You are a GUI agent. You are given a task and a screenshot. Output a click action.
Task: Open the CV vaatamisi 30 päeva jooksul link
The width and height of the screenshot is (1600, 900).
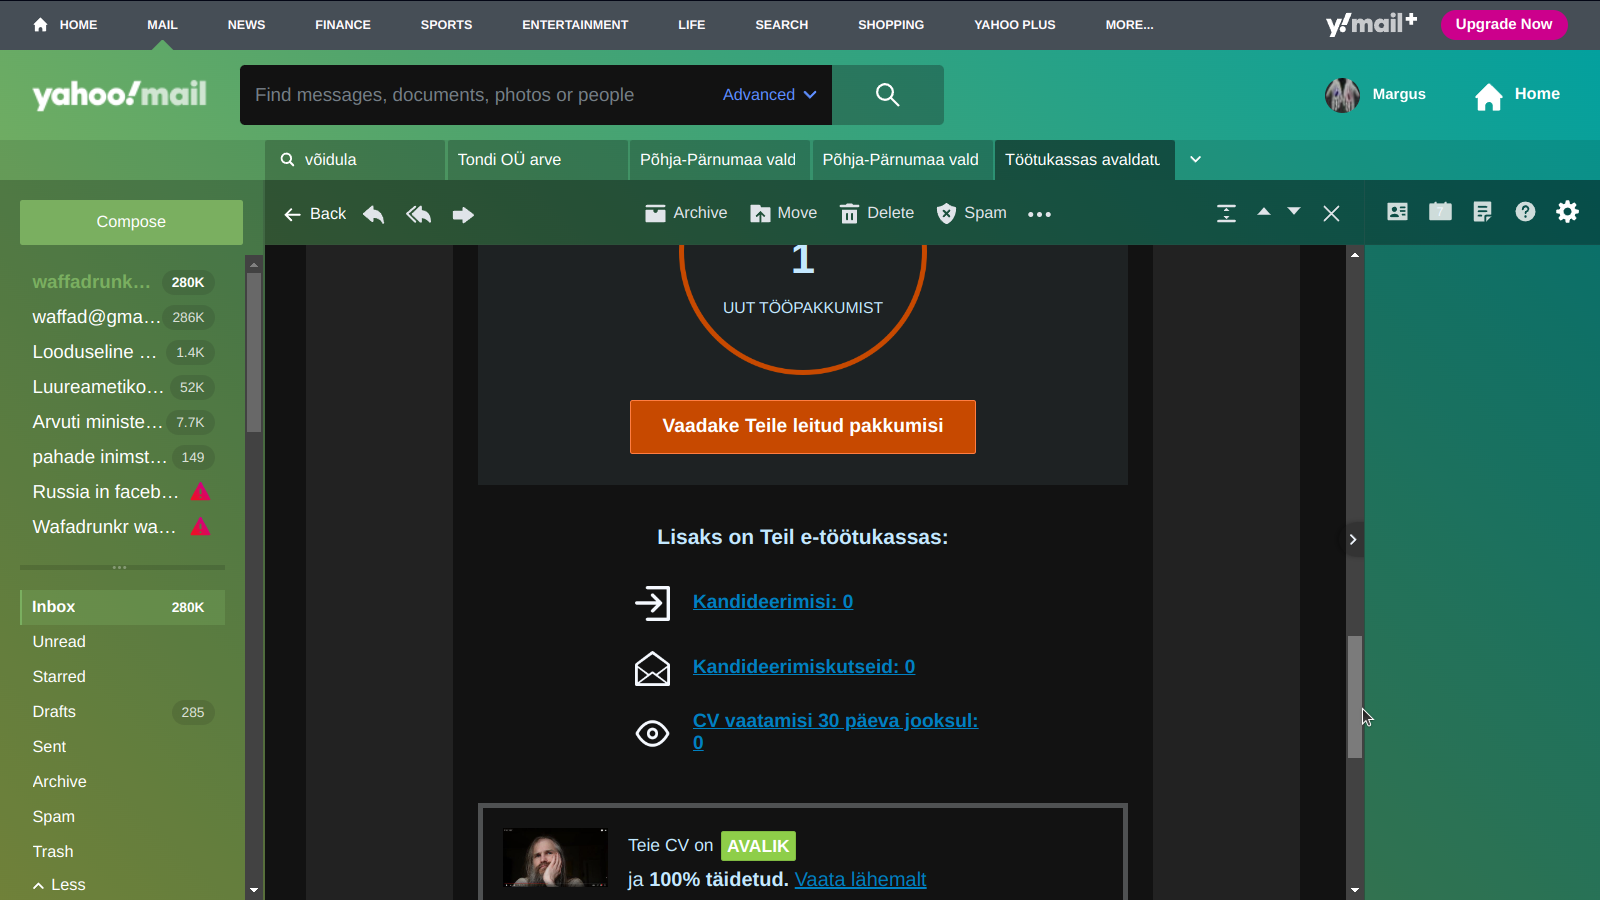[835, 732]
